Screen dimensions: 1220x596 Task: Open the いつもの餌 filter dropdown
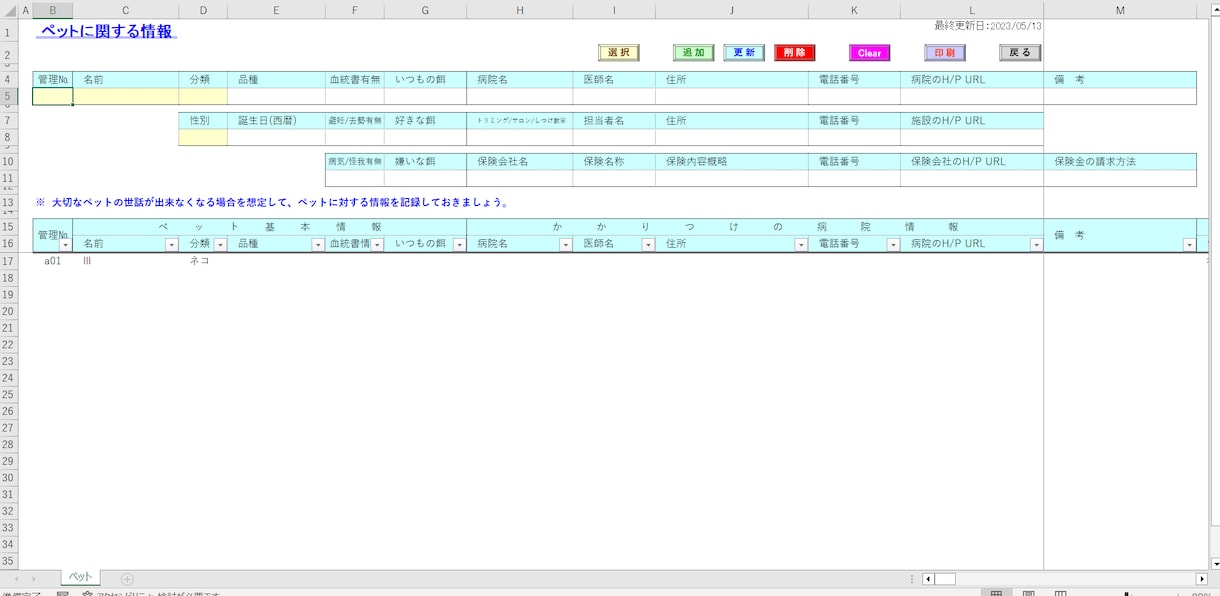click(x=459, y=245)
